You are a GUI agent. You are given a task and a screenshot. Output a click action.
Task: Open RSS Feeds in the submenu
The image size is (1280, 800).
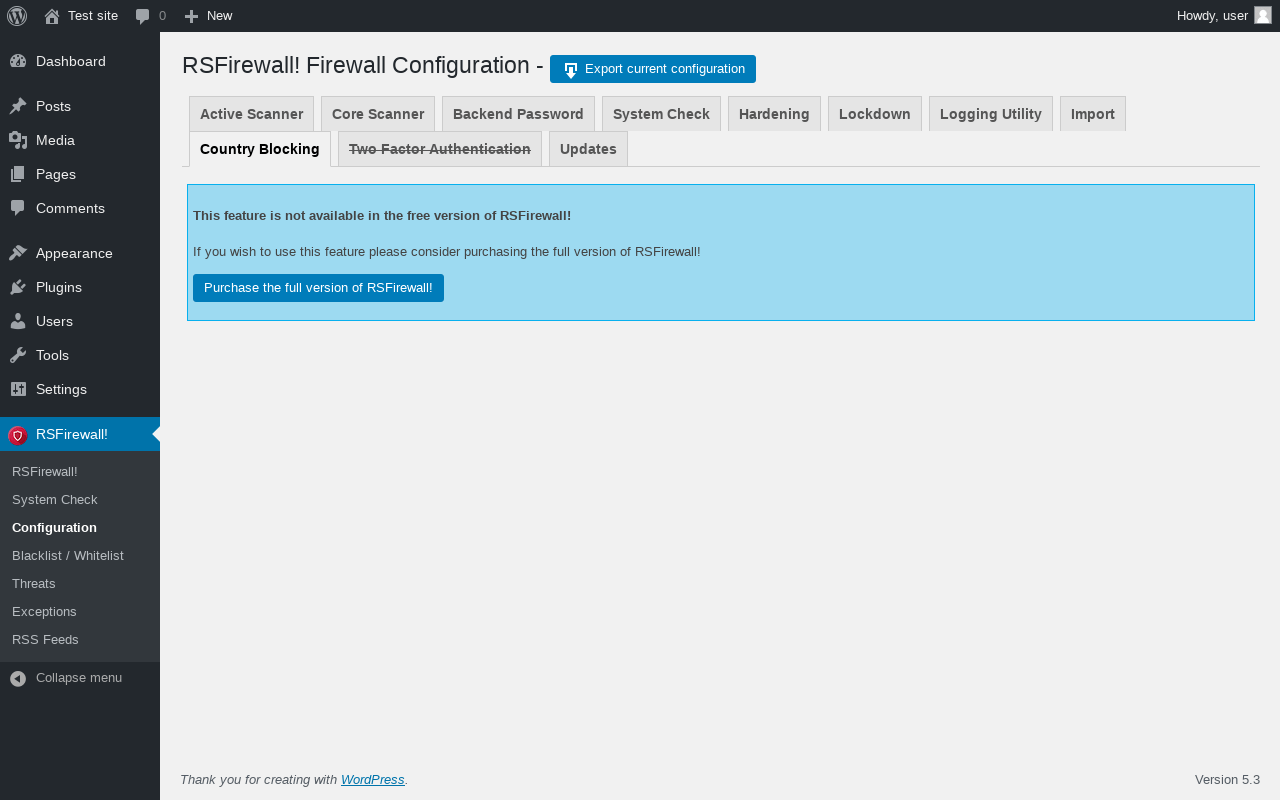(x=80, y=639)
